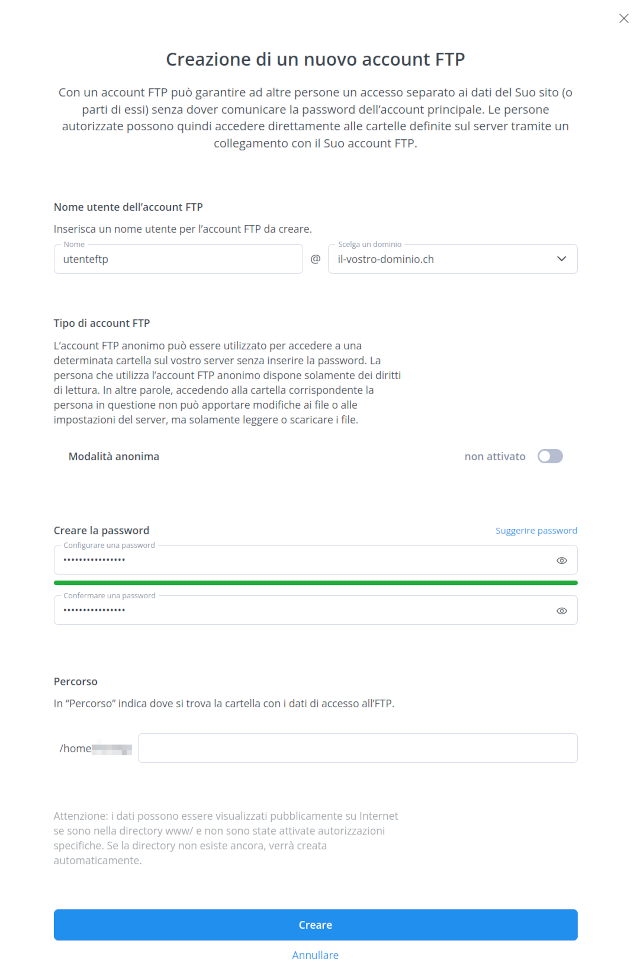Click the Creazione di un nuovo account FTP title
The image size is (640, 972).
point(316,60)
